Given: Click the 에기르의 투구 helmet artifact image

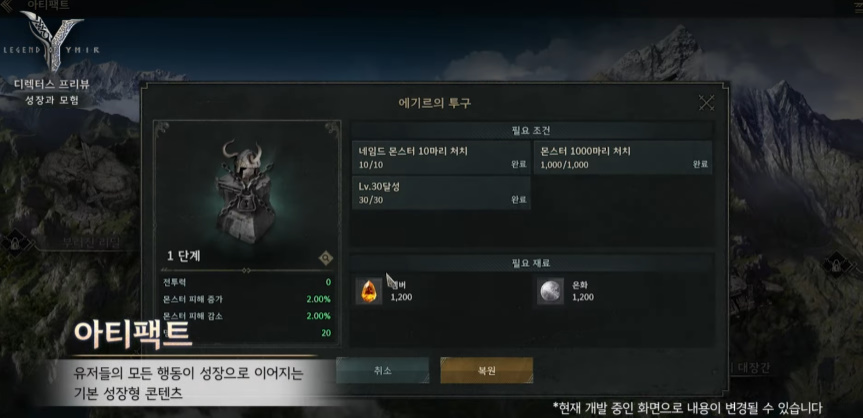Looking at the screenshot, I should [245, 193].
